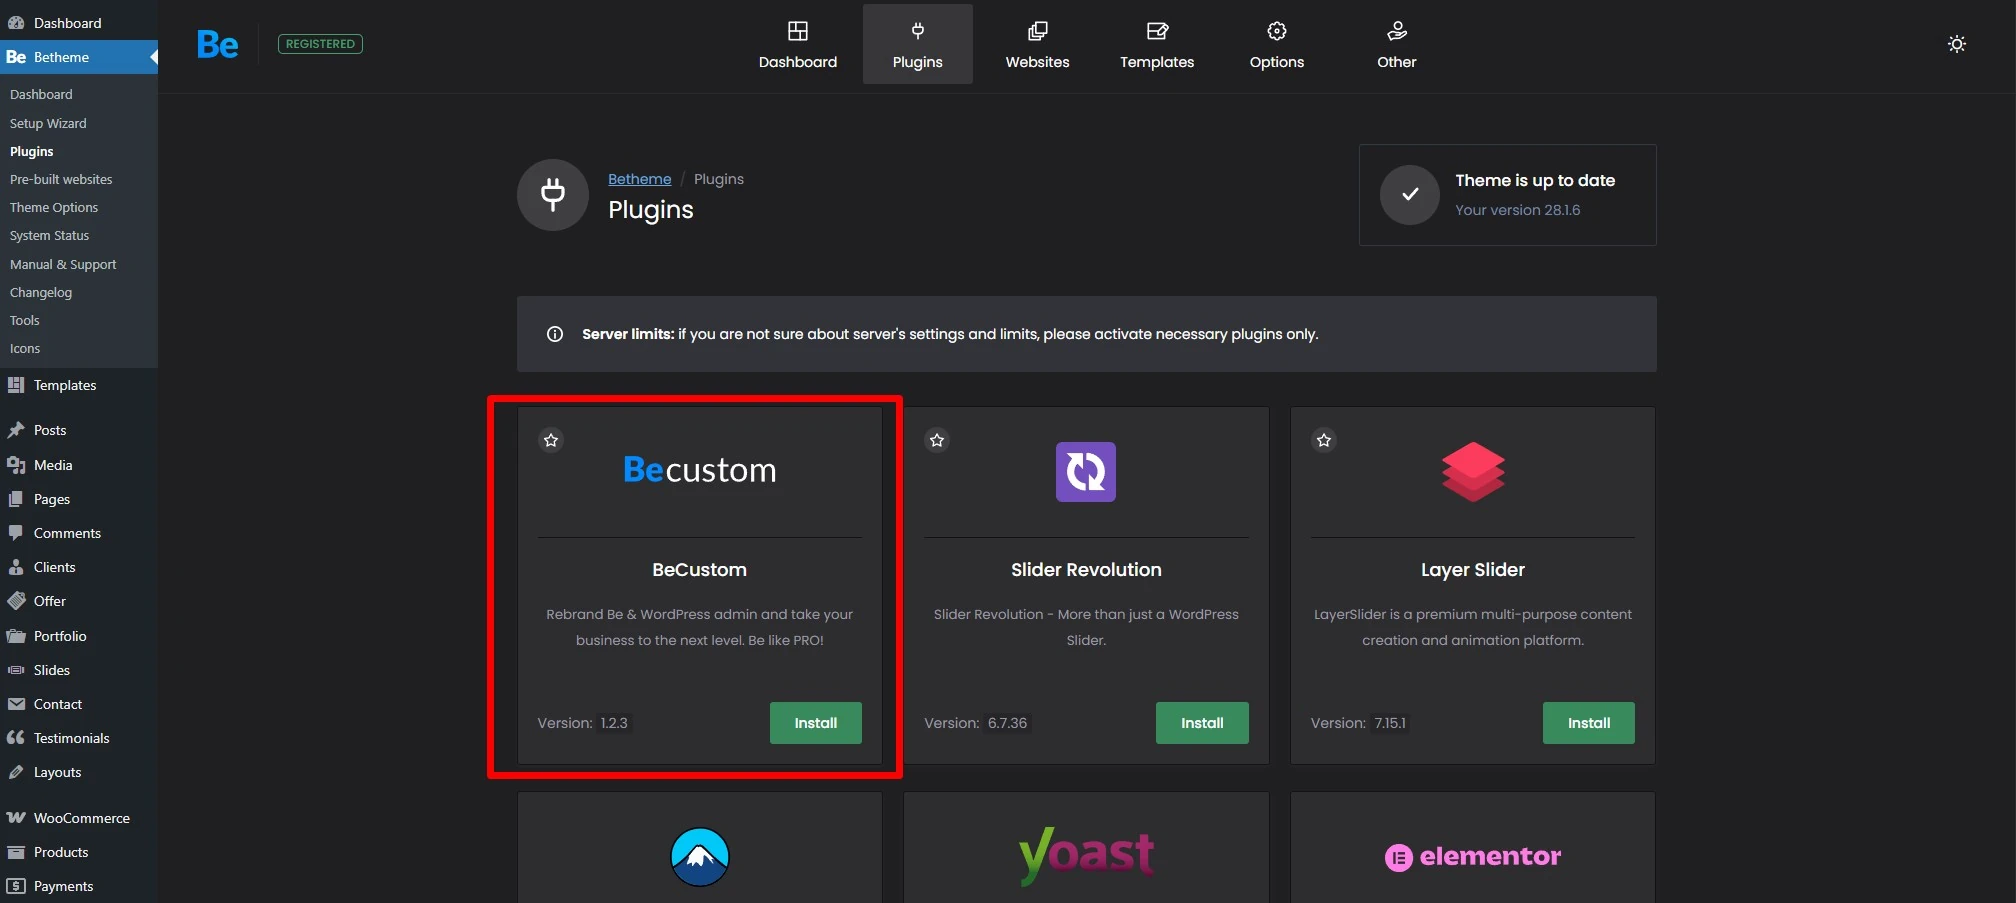Open the Other tab
Viewport: 2016px width, 903px height.
point(1397,44)
